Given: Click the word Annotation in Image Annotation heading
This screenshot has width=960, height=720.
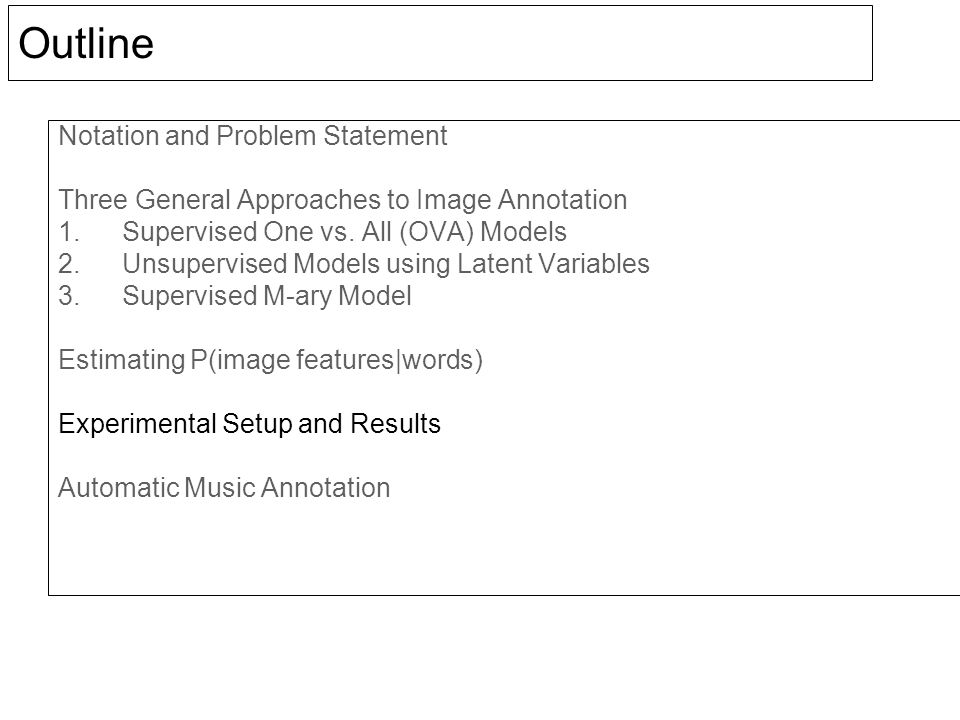Looking at the screenshot, I should (x=562, y=200).
